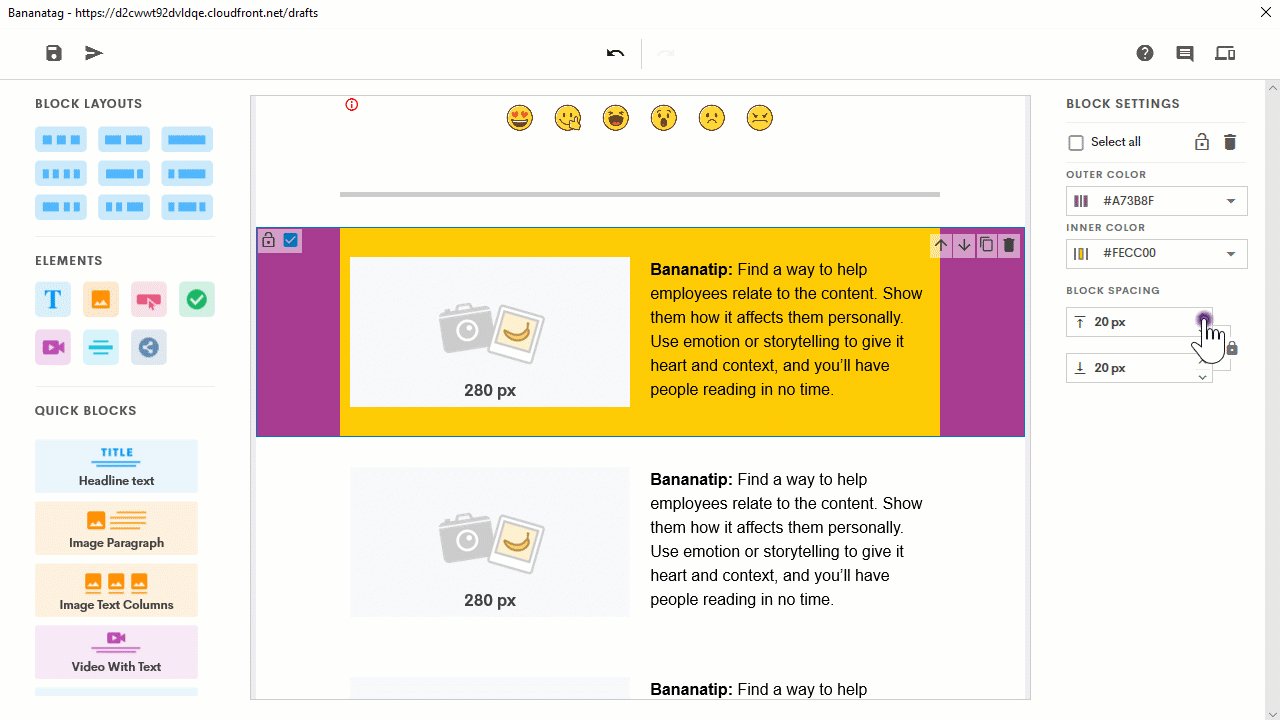This screenshot has height=720, width=1280.
Task: Uncheck the selected block's checkbox
Action: pyautogui.click(x=291, y=240)
